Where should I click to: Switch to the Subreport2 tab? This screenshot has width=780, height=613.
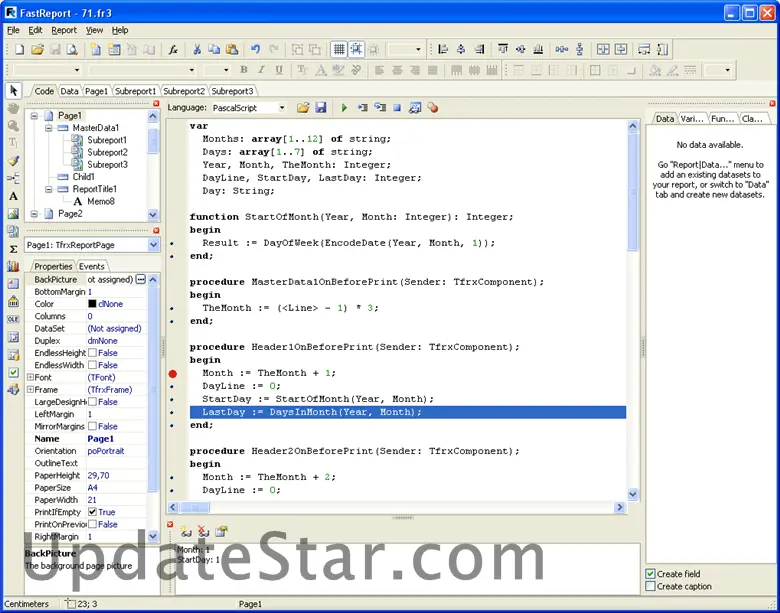(x=184, y=91)
